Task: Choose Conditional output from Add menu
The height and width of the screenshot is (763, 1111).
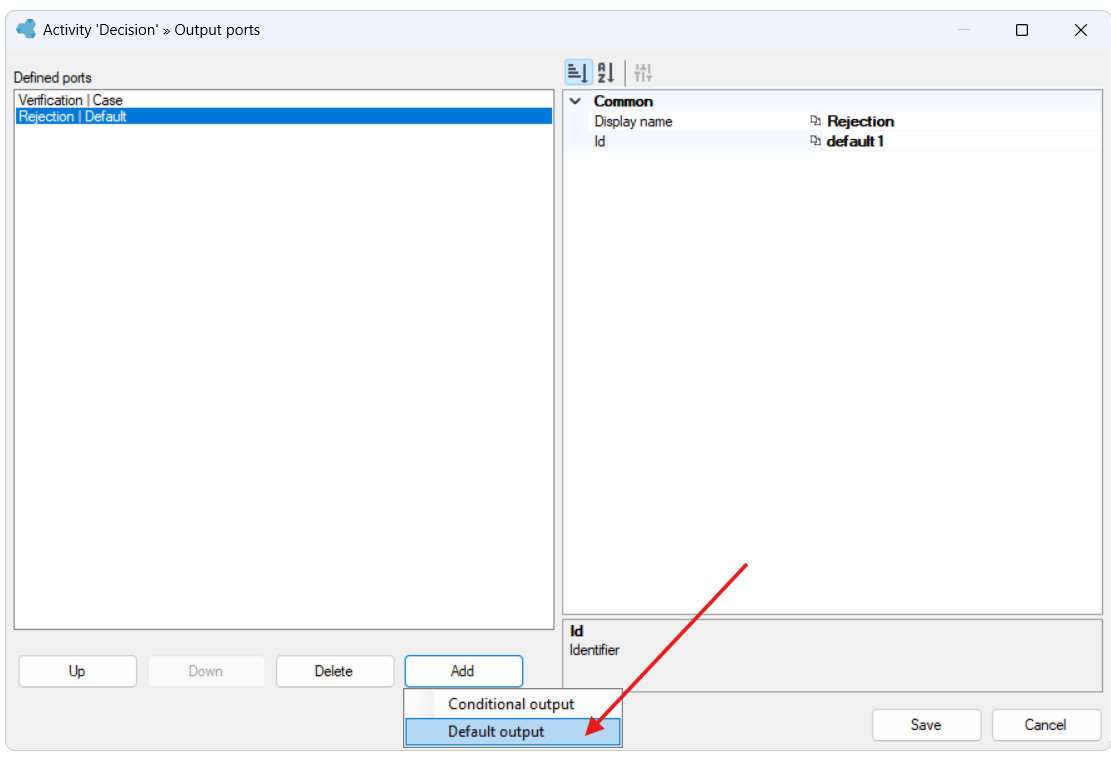Action: point(513,704)
